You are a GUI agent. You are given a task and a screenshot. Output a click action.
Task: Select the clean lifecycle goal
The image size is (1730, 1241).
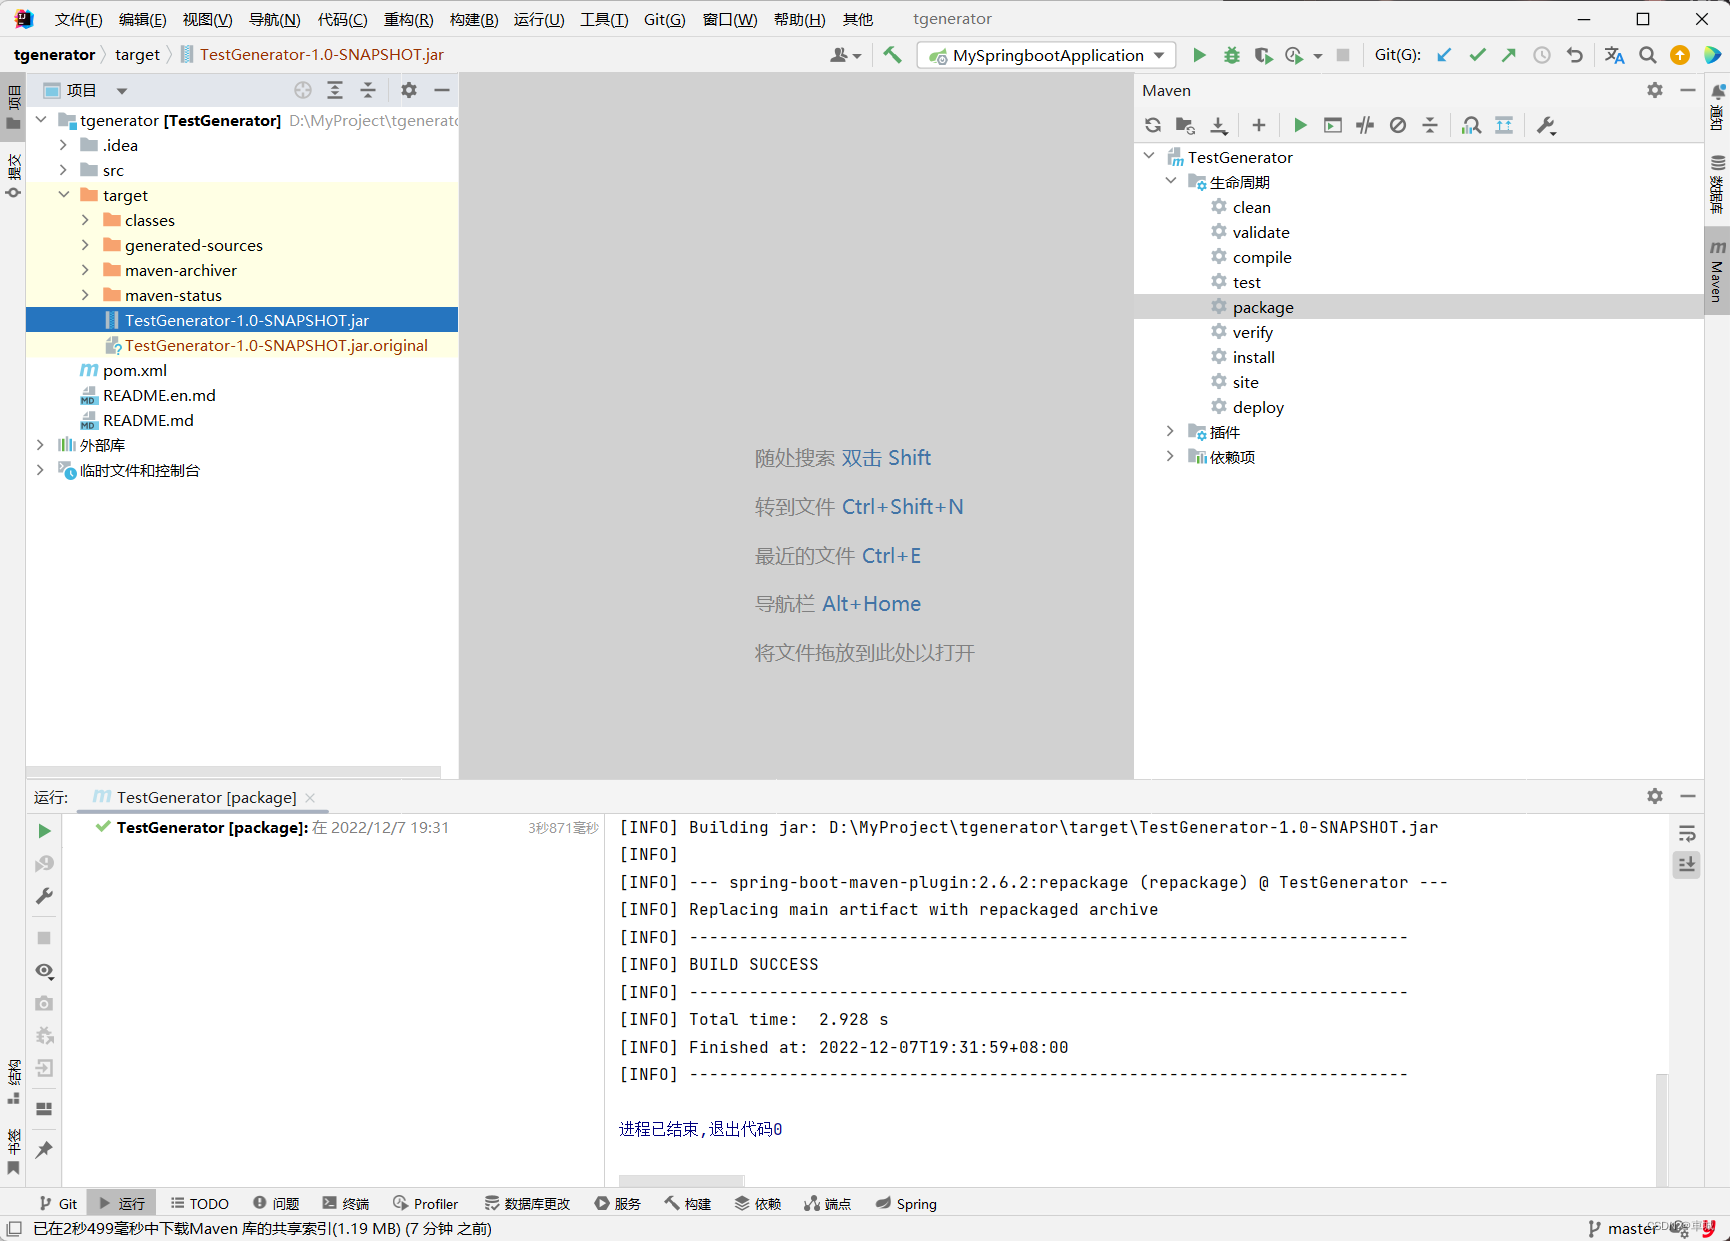[x=1252, y=207]
